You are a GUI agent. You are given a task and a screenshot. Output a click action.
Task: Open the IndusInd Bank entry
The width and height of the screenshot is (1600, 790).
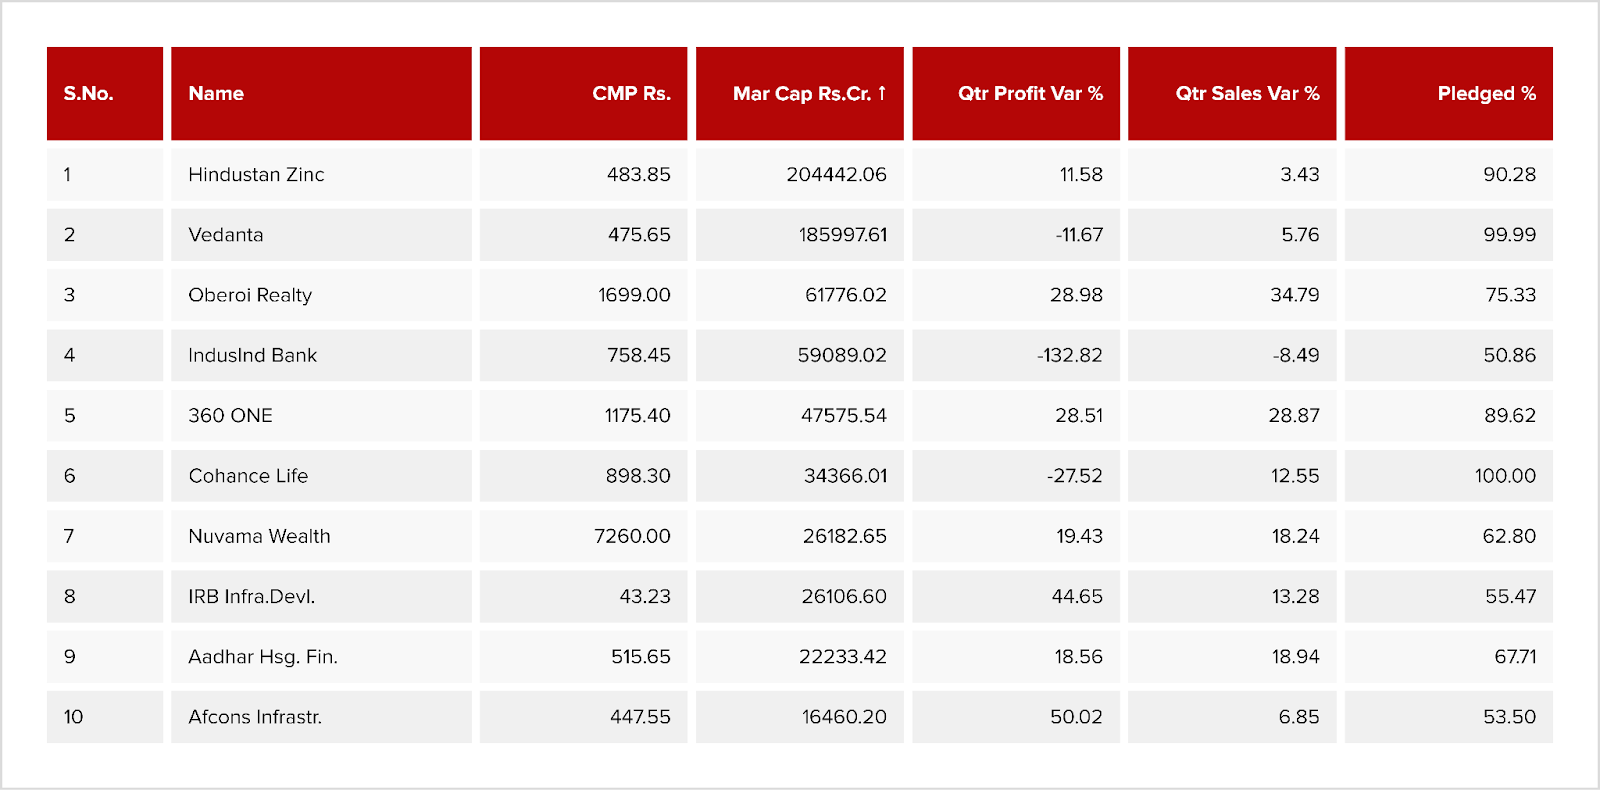click(x=252, y=355)
